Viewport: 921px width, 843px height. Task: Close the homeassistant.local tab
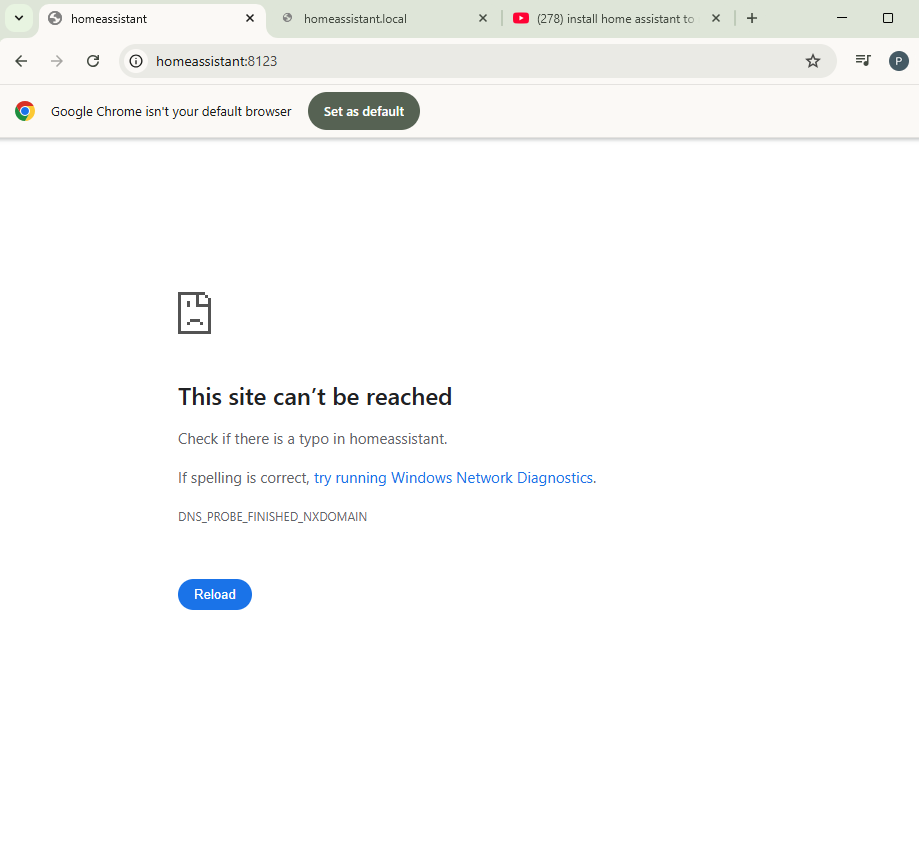click(x=483, y=18)
